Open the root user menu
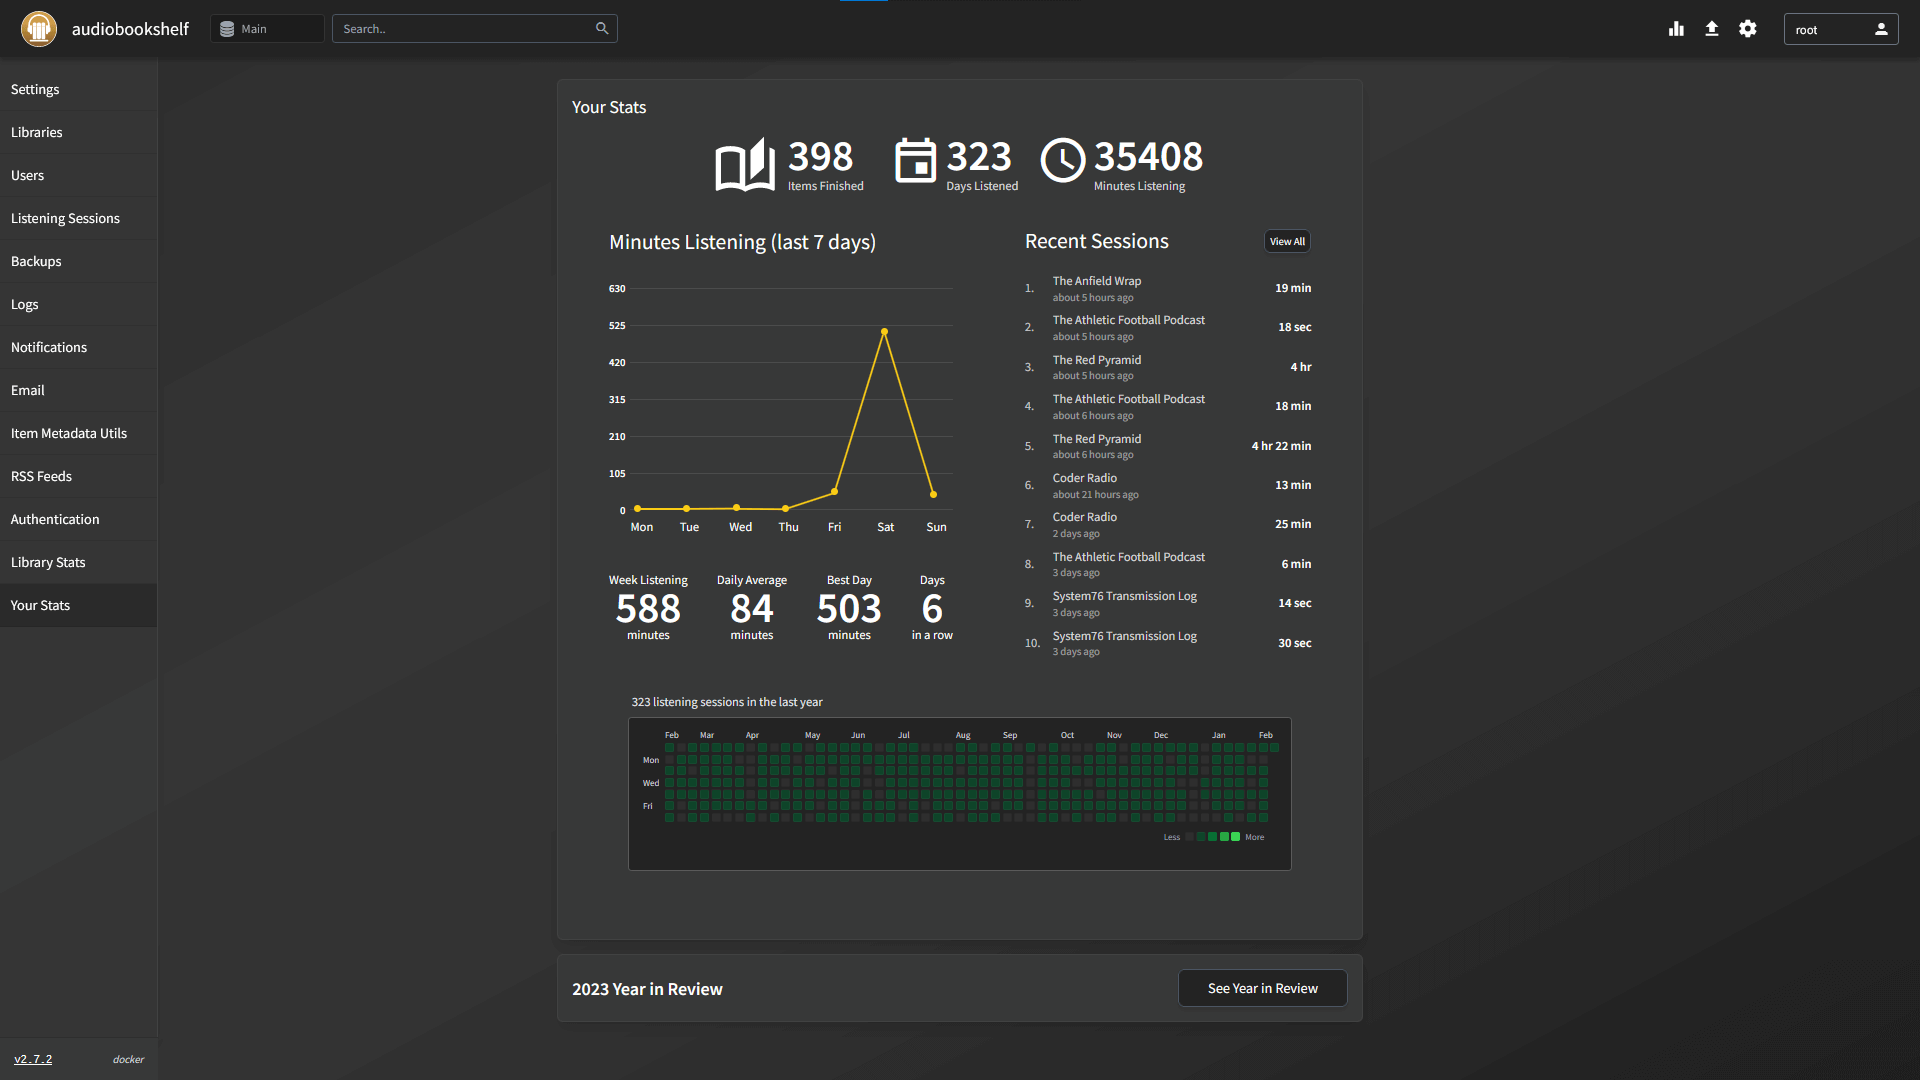The image size is (1920, 1080). [x=1841, y=29]
